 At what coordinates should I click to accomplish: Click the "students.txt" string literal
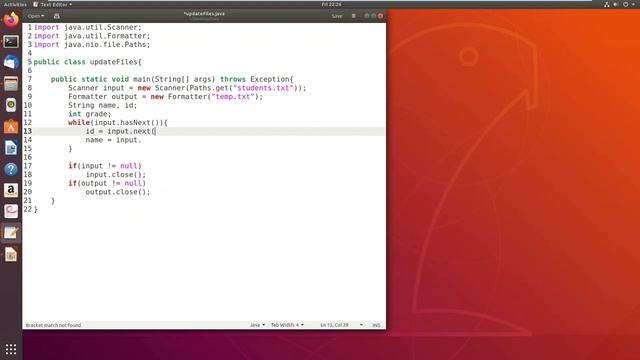coord(263,88)
